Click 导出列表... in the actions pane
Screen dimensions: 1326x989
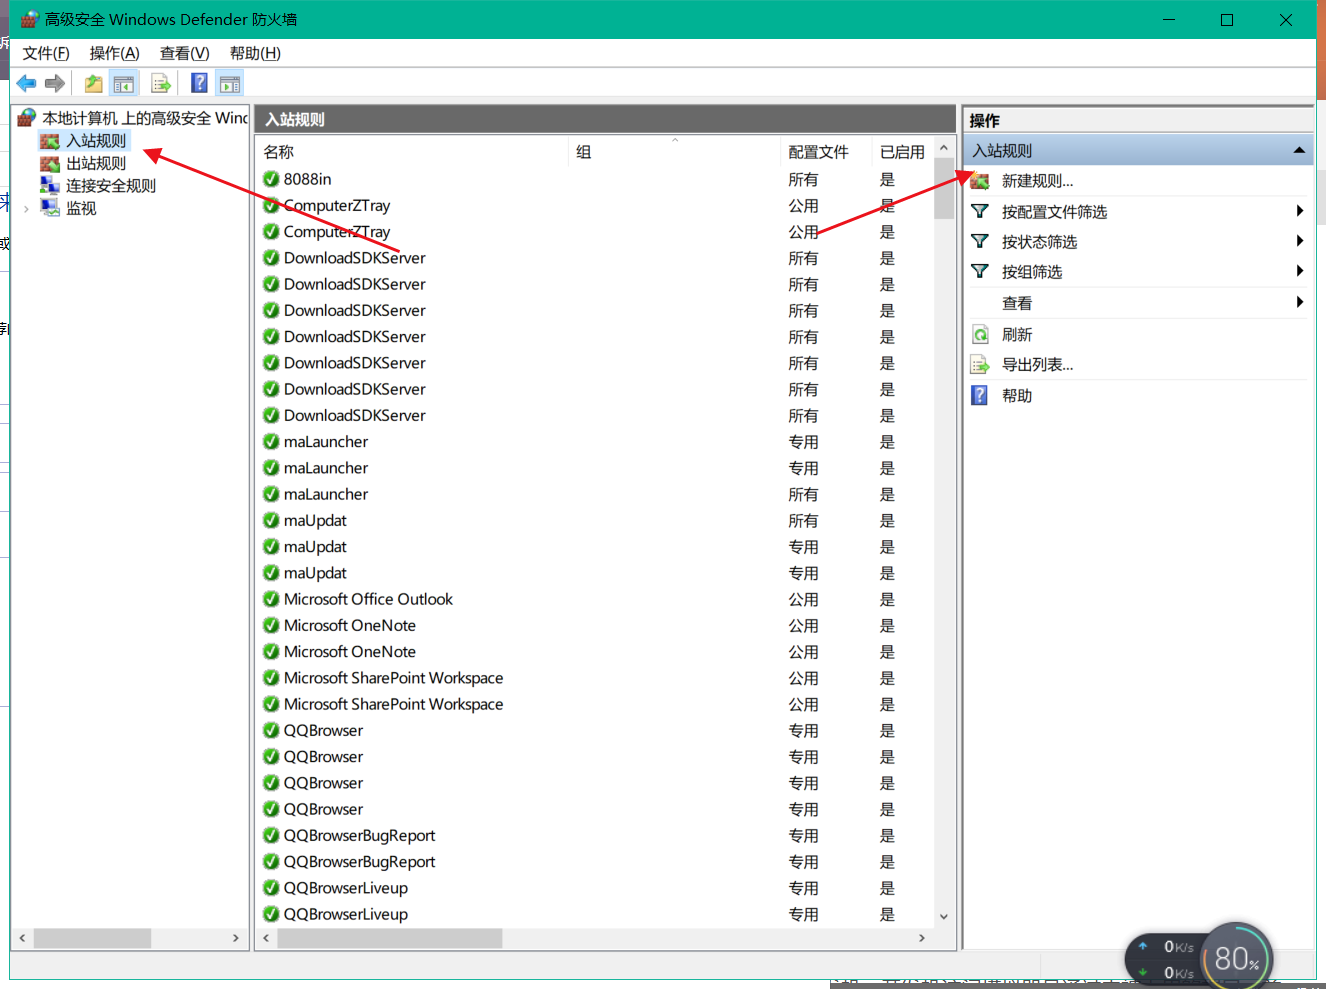[x=1037, y=364]
